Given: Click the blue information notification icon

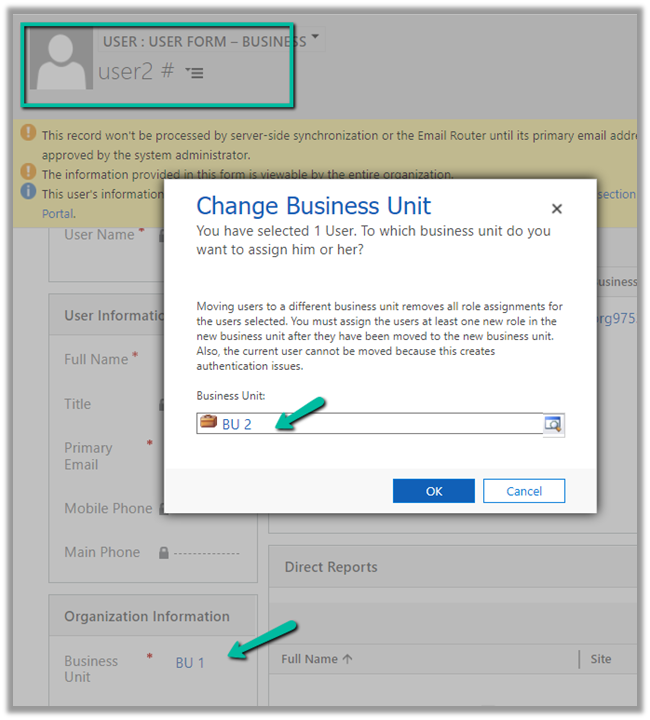Looking at the screenshot, I should click(28, 192).
